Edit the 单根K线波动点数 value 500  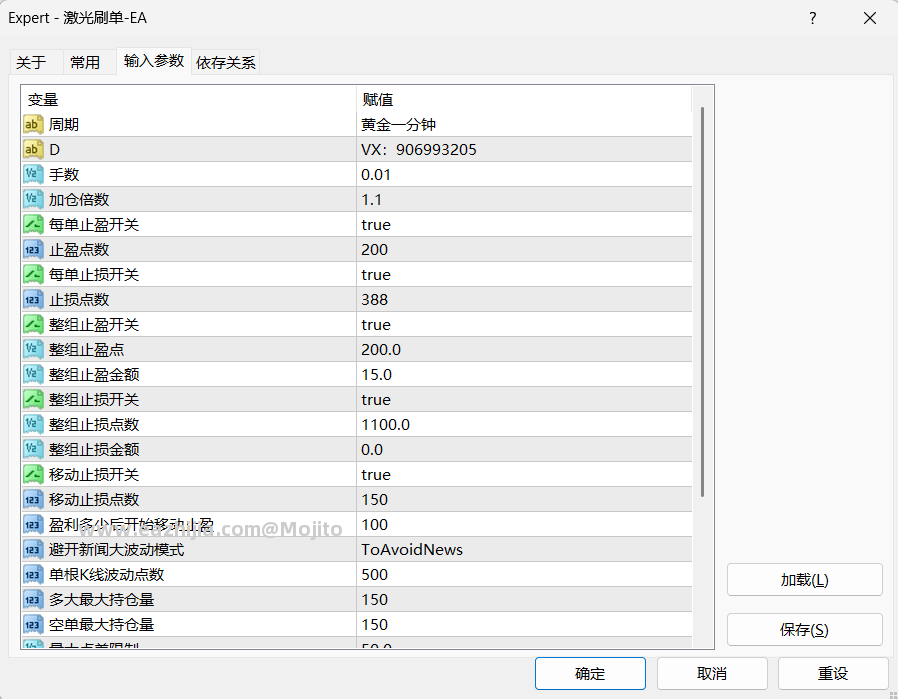tap(524, 574)
